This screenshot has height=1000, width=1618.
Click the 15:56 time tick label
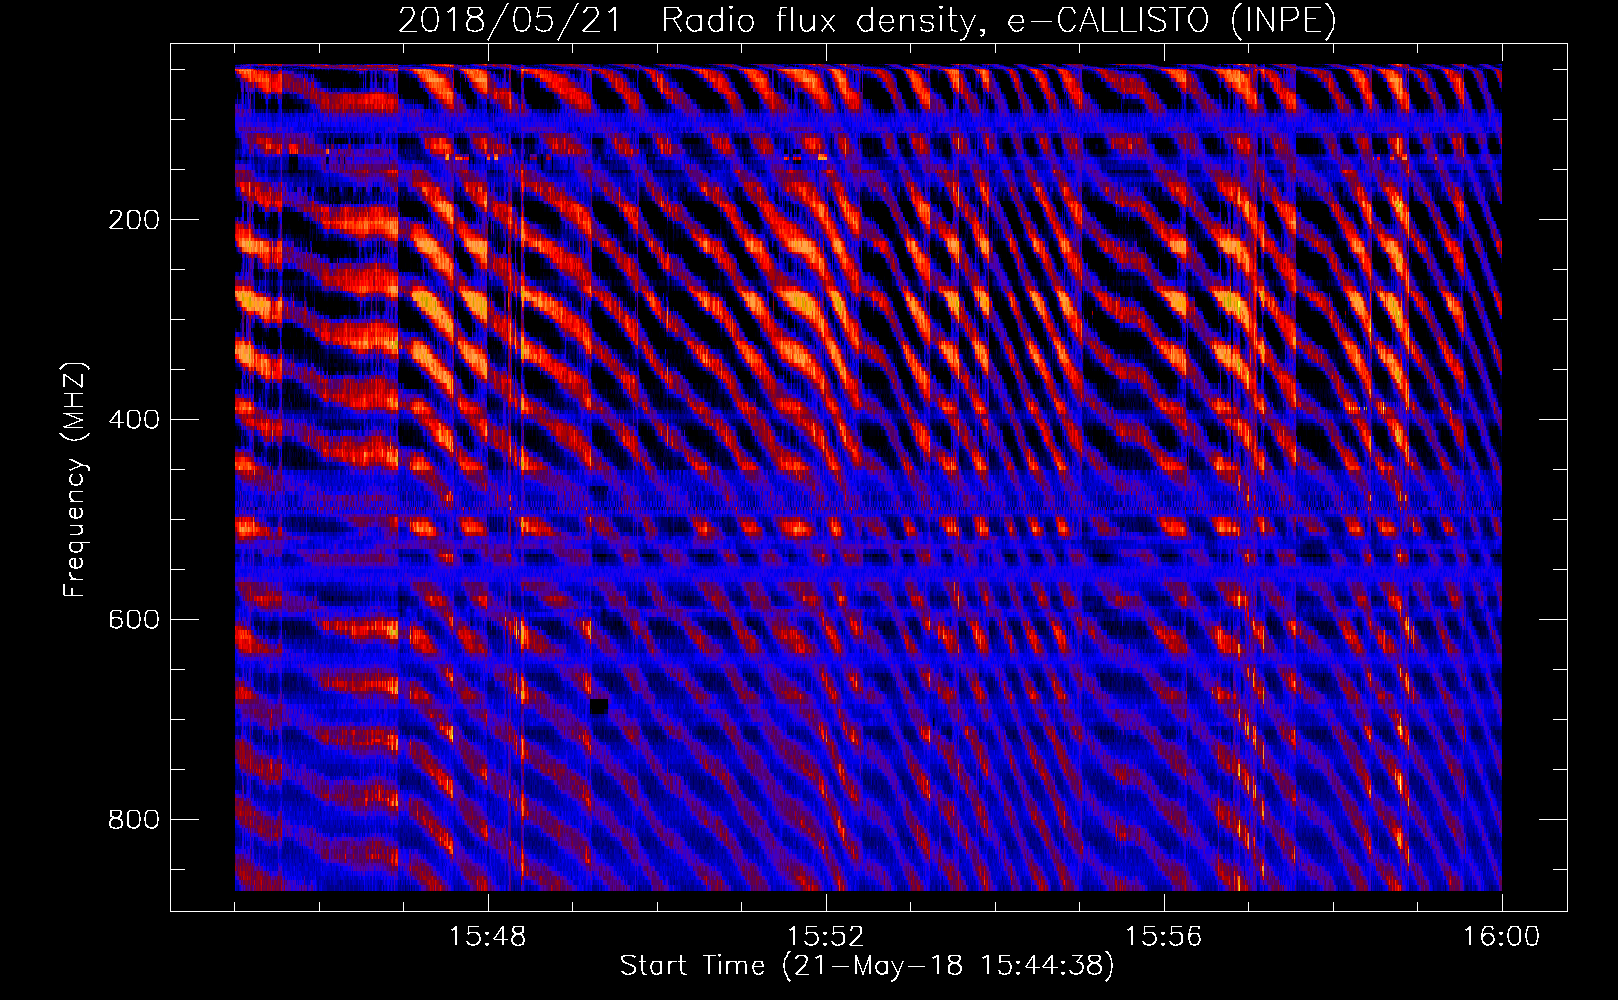1164,937
